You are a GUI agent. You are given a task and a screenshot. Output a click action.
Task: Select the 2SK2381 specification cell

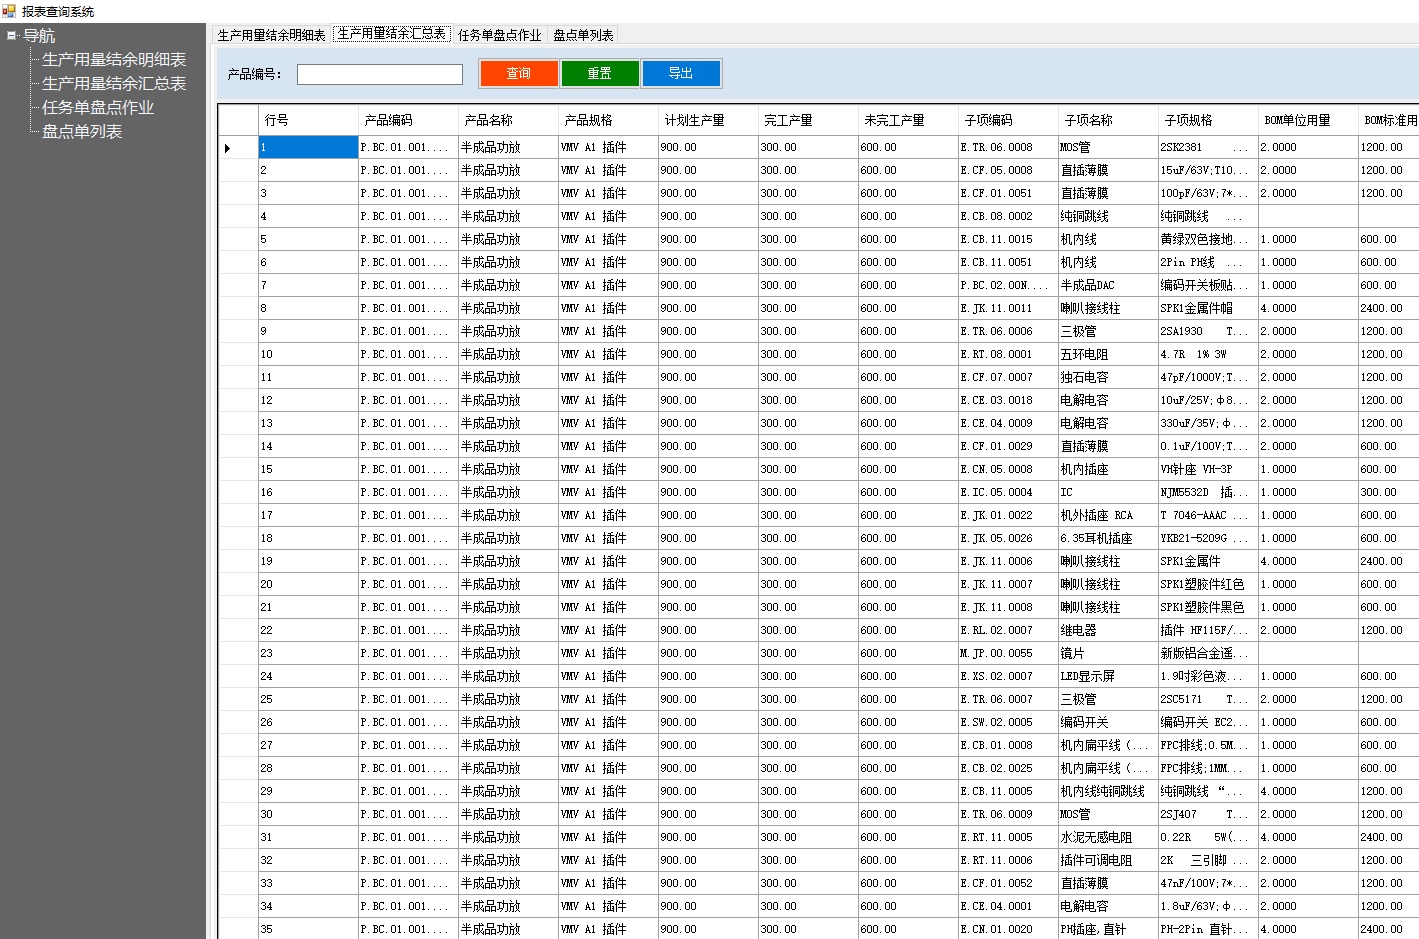pyautogui.click(x=1208, y=148)
